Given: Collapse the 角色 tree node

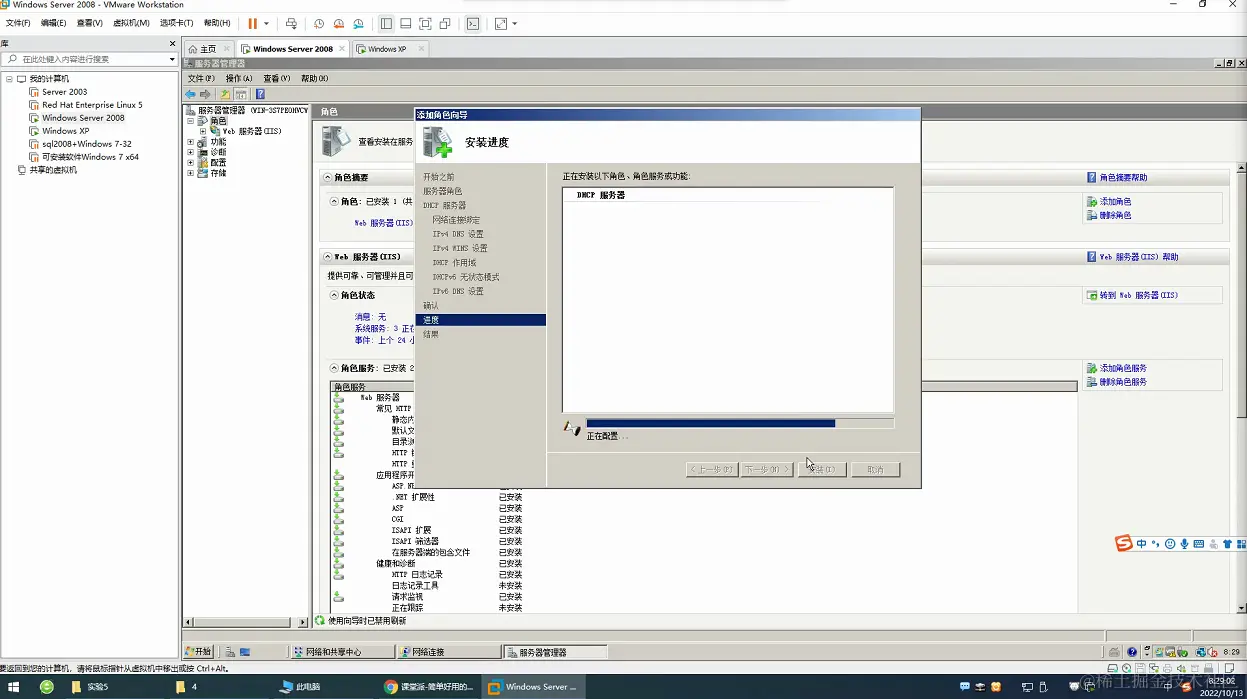Looking at the screenshot, I should [190, 121].
